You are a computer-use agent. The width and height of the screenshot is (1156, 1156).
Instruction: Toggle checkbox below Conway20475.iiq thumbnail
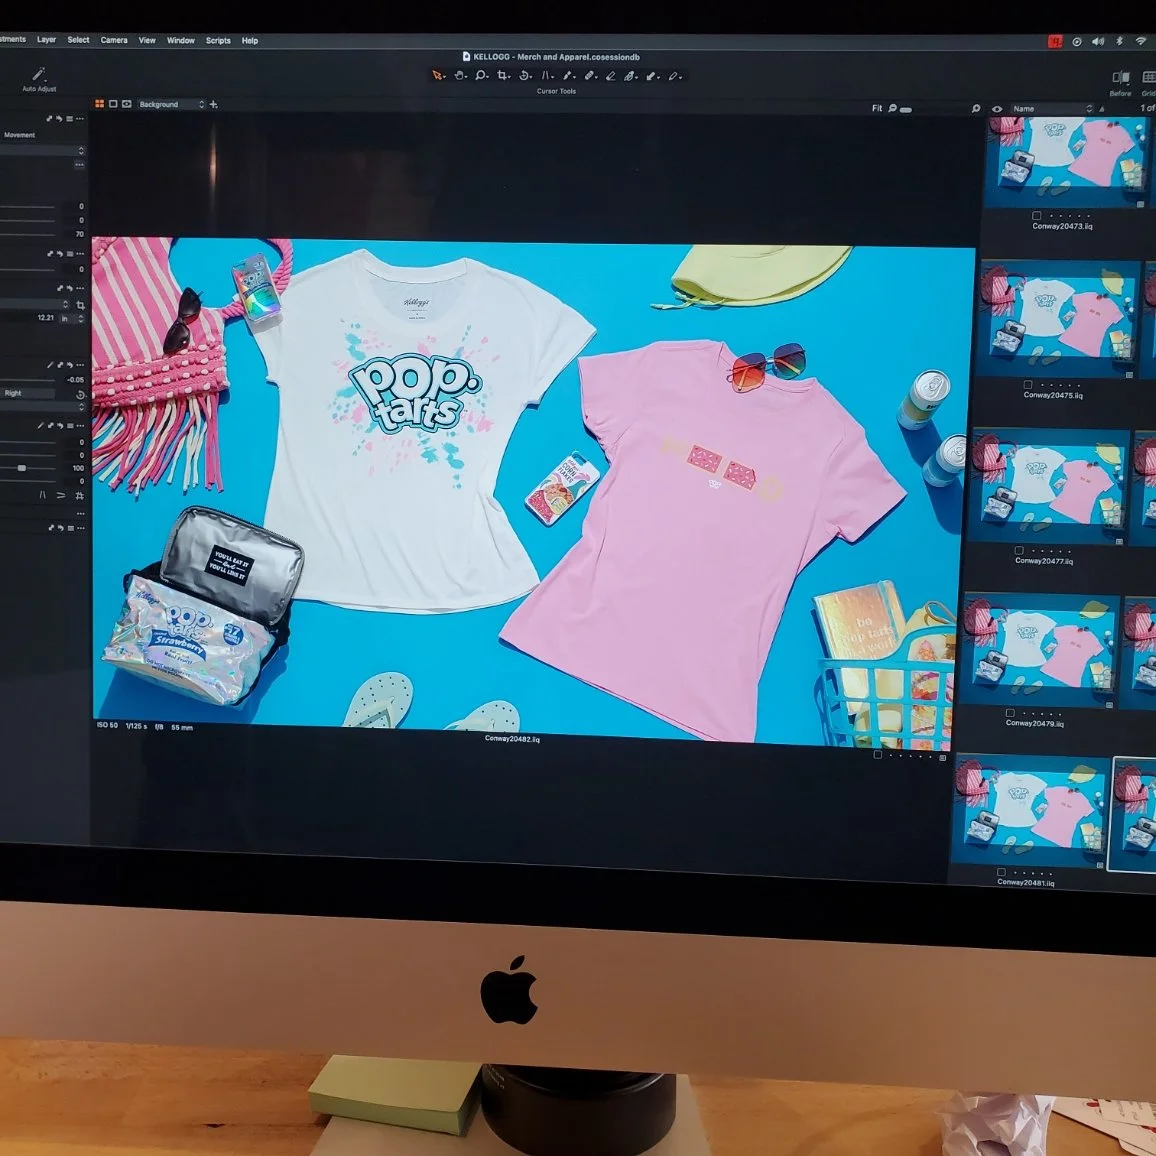coord(1028,385)
